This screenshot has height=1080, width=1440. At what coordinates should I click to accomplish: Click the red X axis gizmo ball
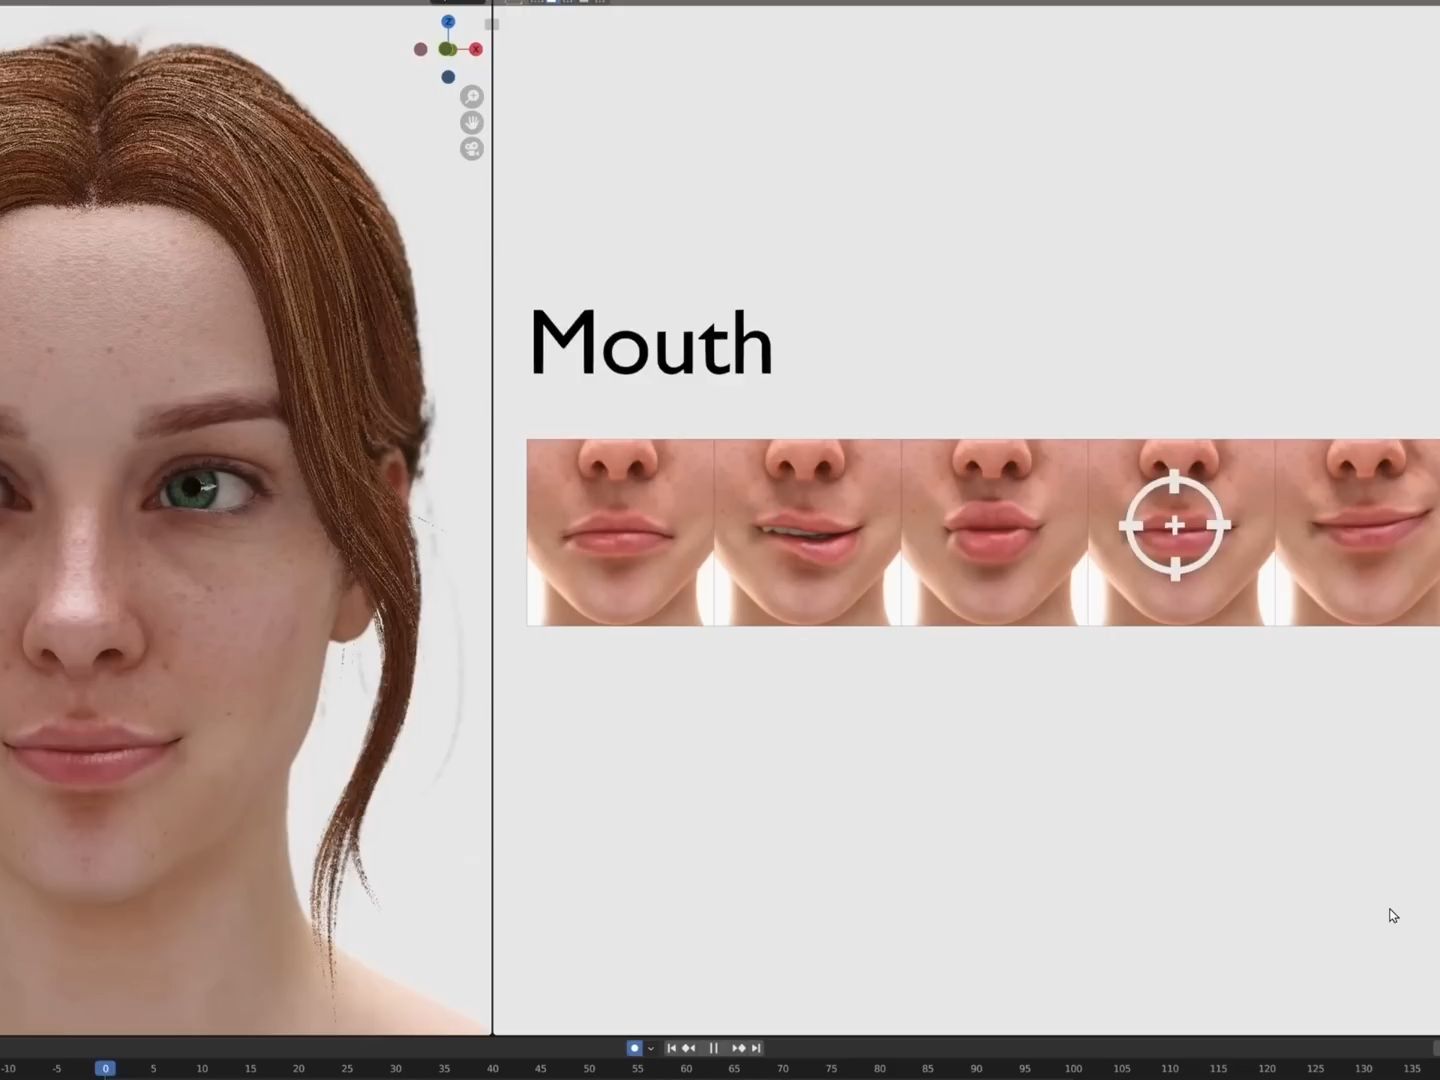click(476, 49)
